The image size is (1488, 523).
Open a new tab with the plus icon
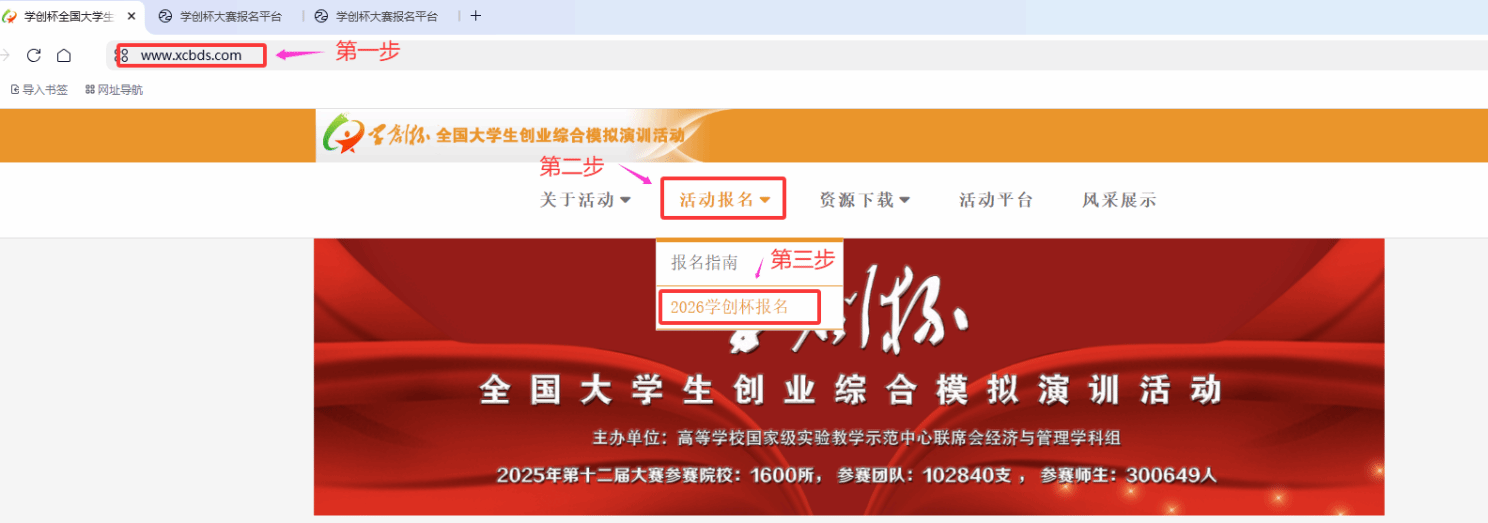click(x=476, y=16)
